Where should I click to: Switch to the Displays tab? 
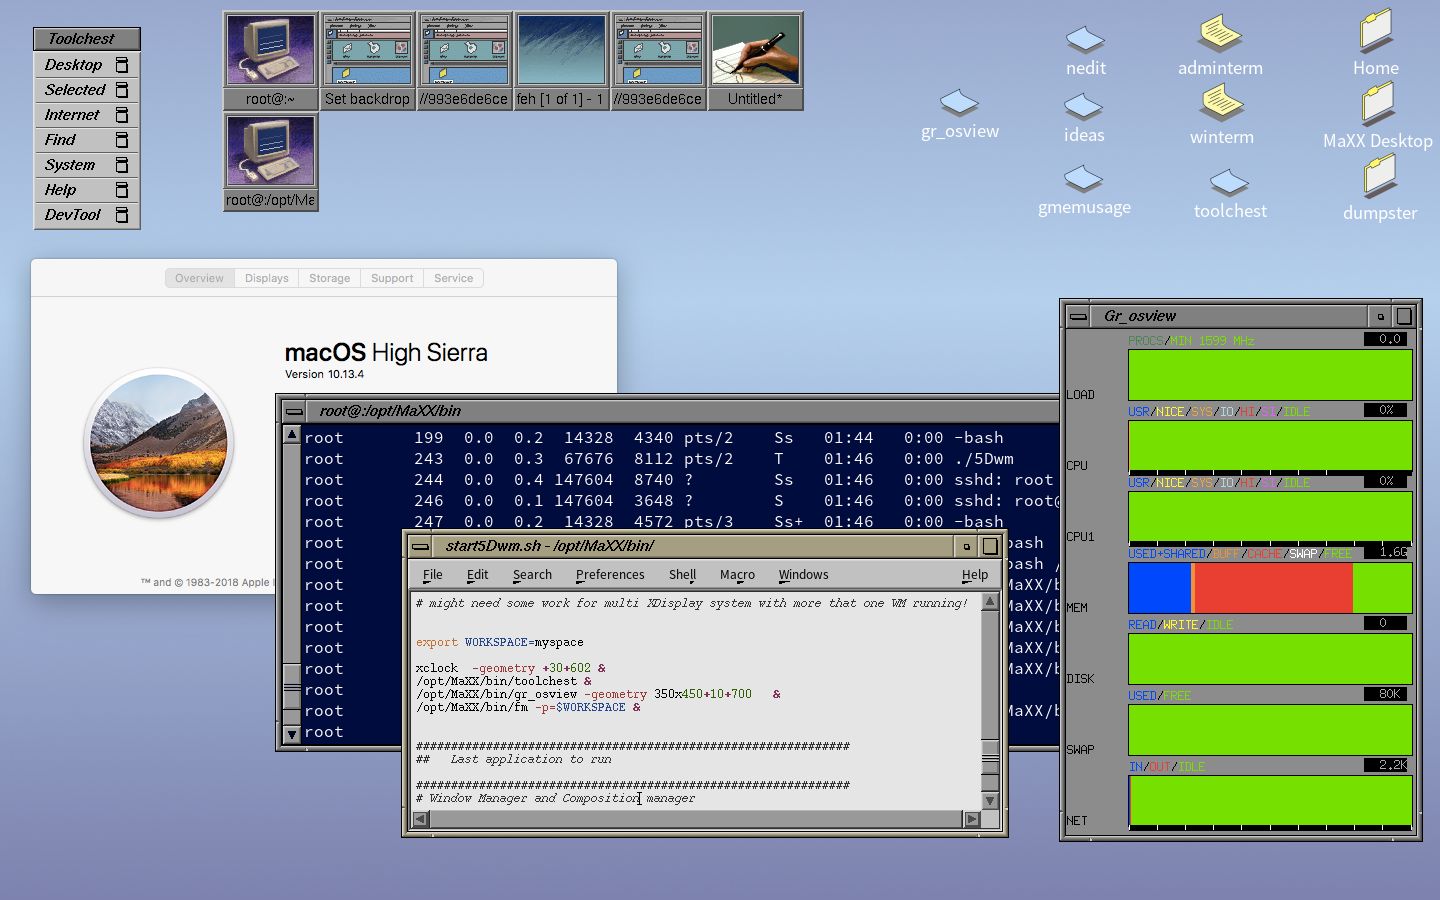tap(266, 278)
